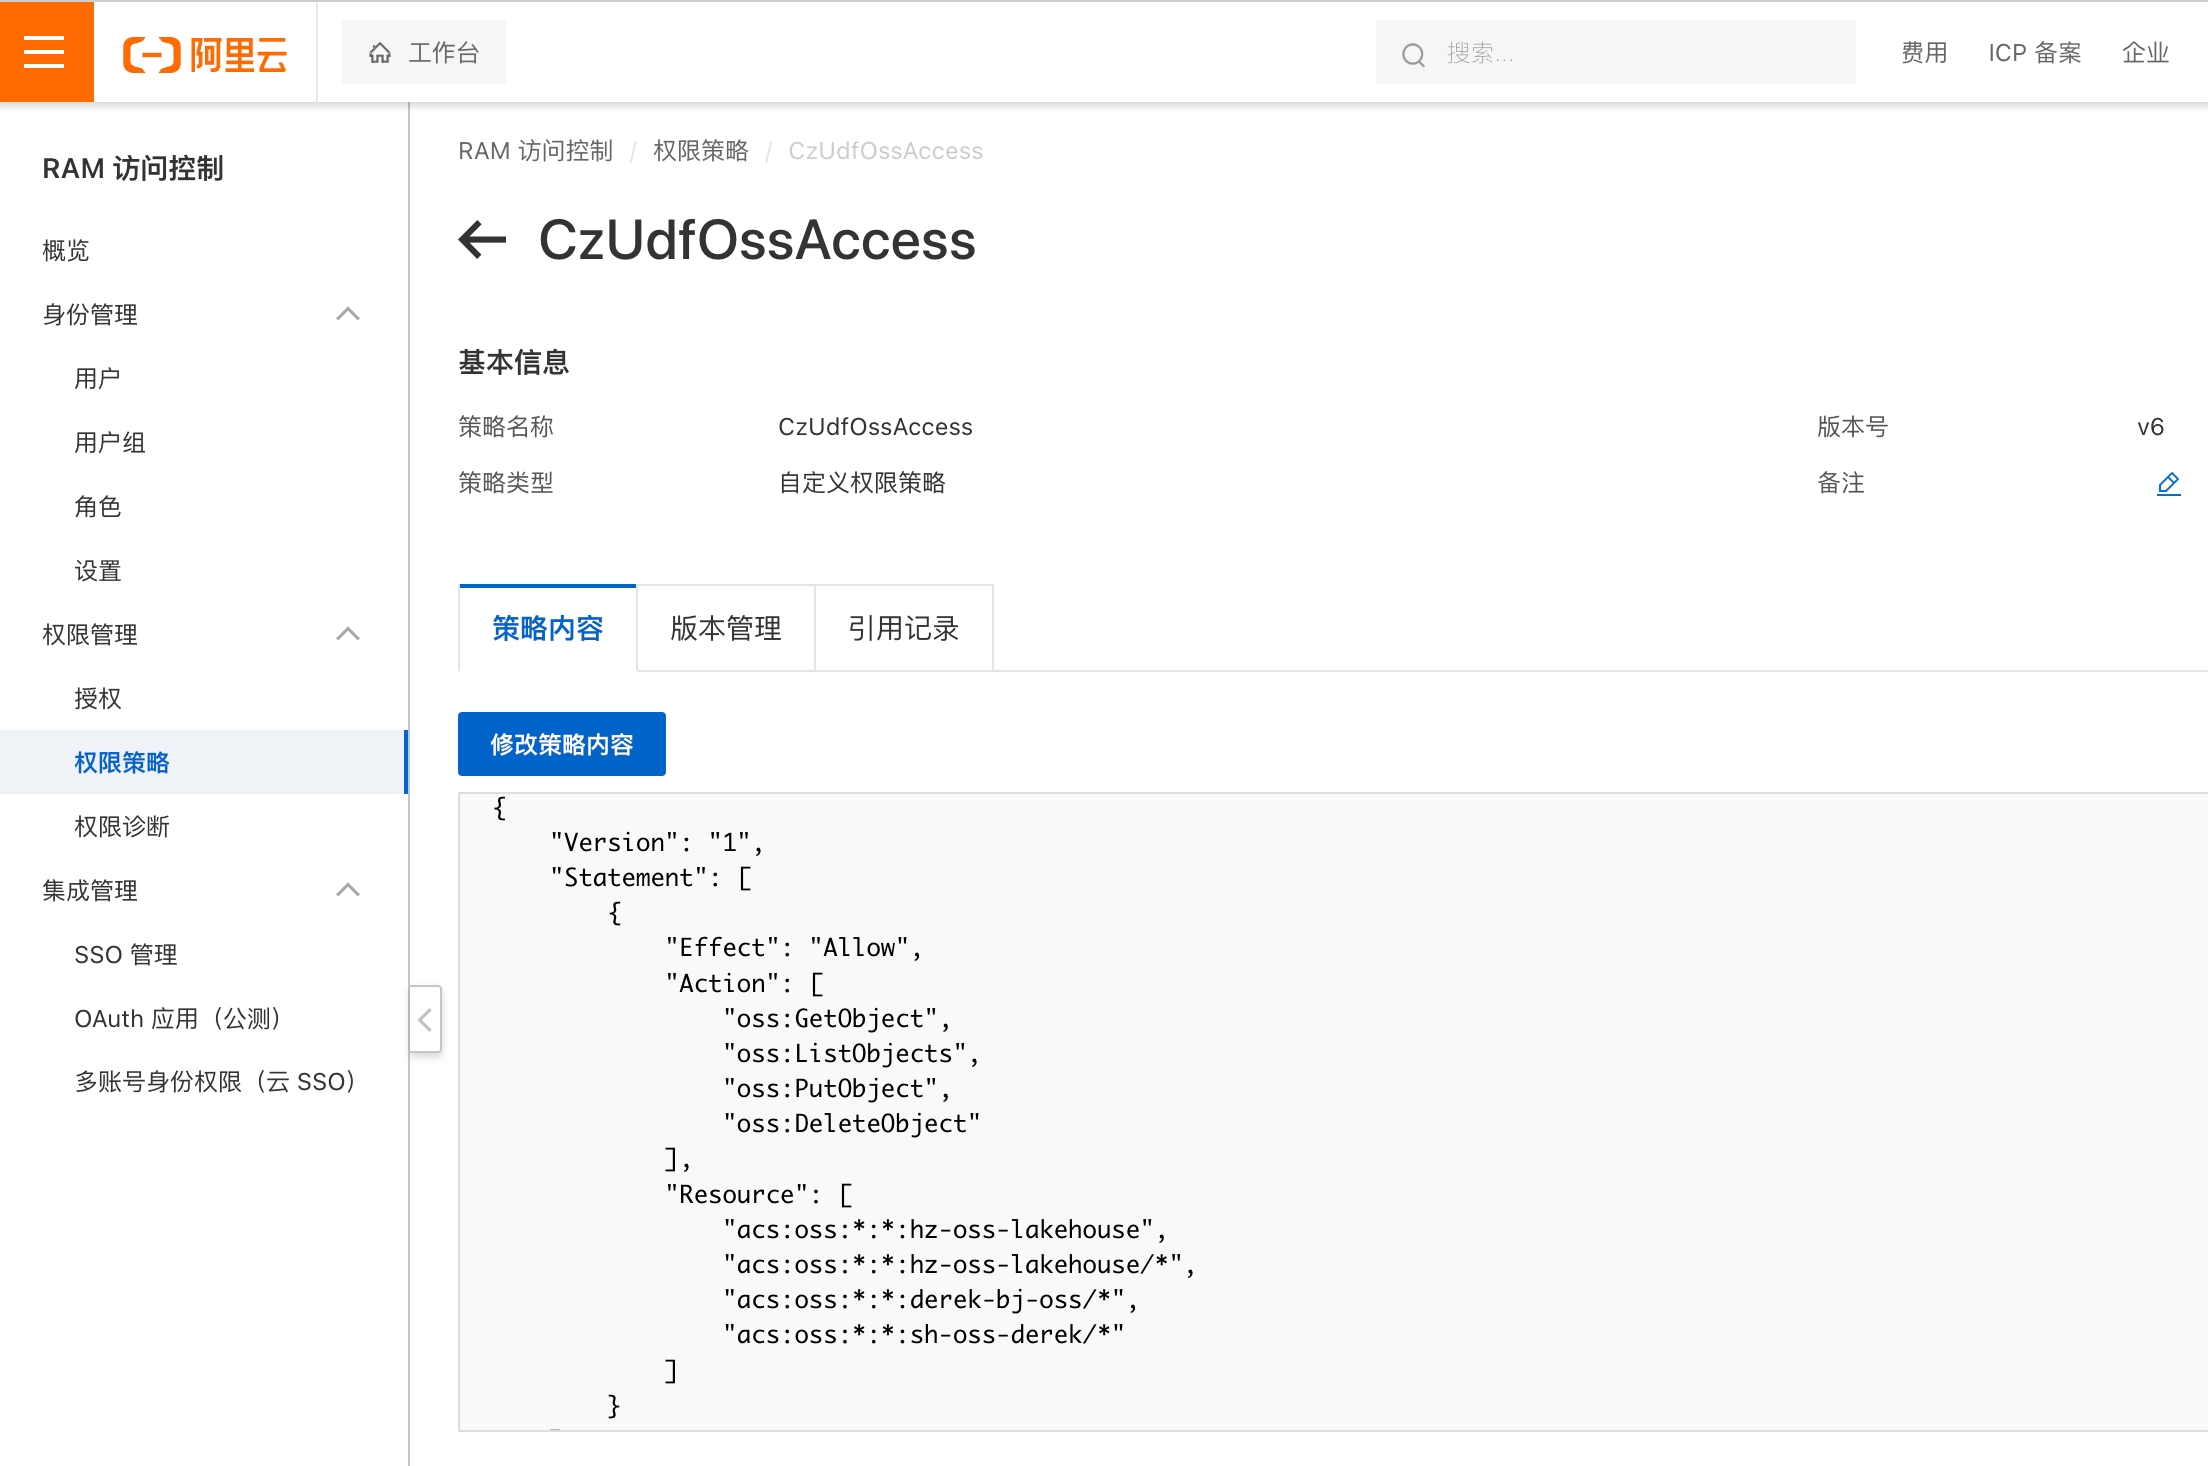Click the 权限策略 breadcrumb link

tap(700, 151)
